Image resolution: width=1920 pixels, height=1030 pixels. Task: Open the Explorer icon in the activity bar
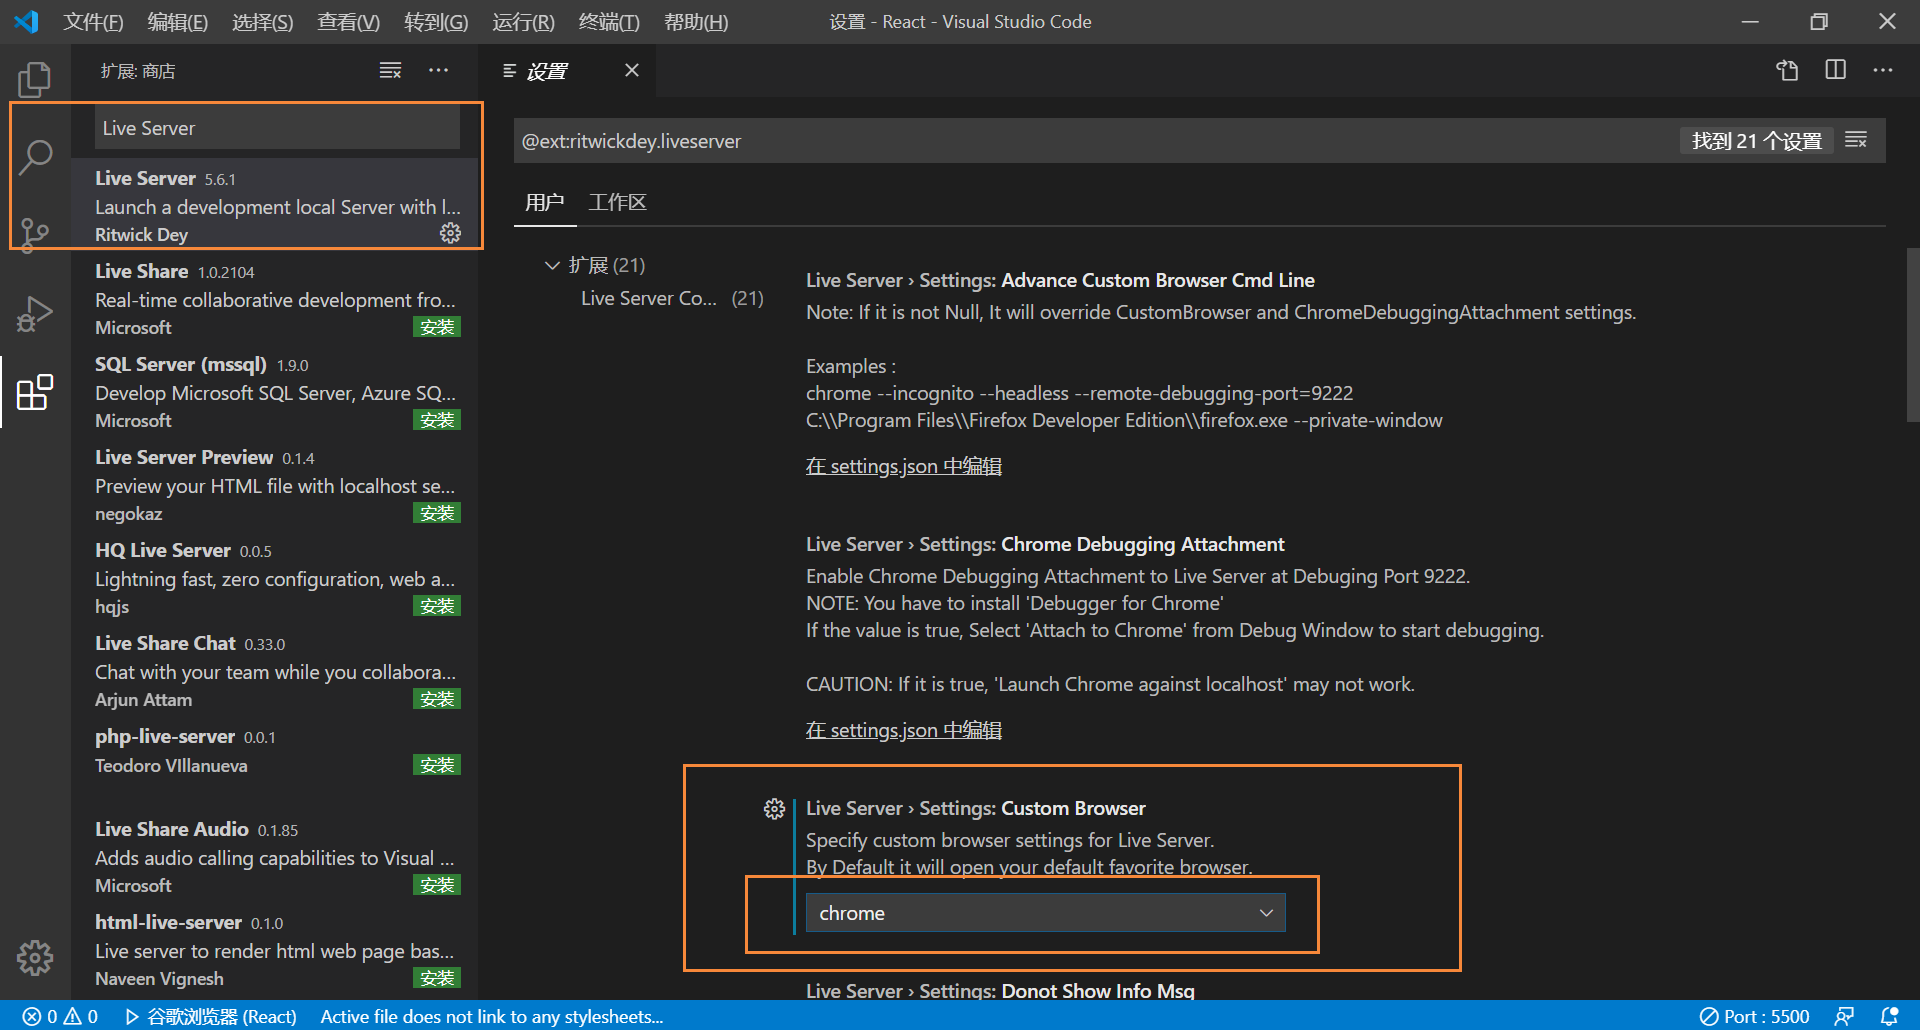tap(35, 79)
